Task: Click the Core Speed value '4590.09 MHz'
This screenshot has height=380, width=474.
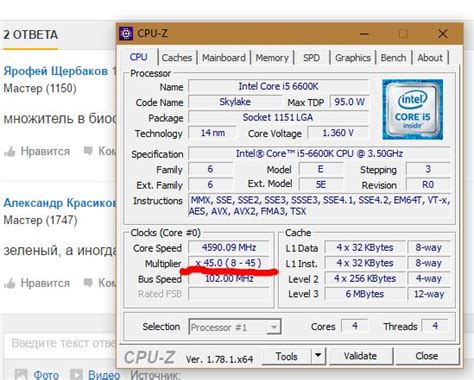Action: (x=229, y=248)
